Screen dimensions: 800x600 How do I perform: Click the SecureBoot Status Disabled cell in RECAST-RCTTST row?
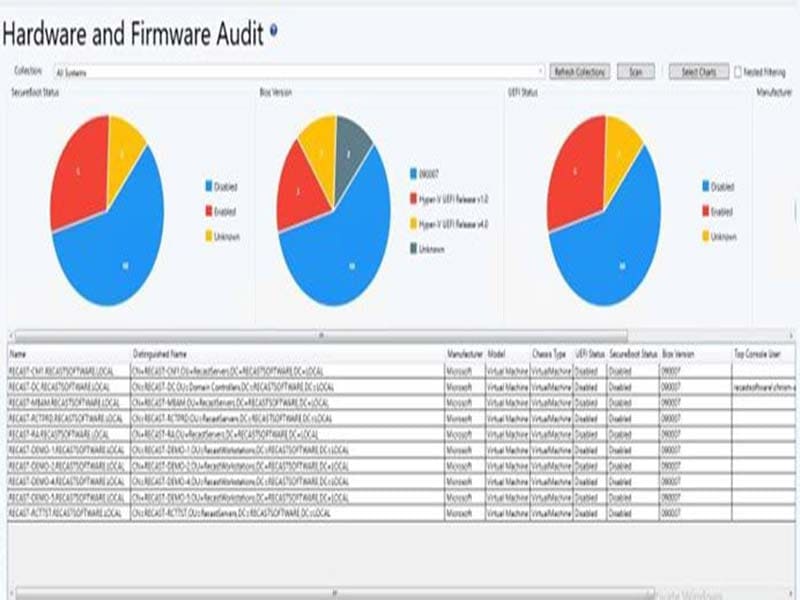tap(633, 514)
